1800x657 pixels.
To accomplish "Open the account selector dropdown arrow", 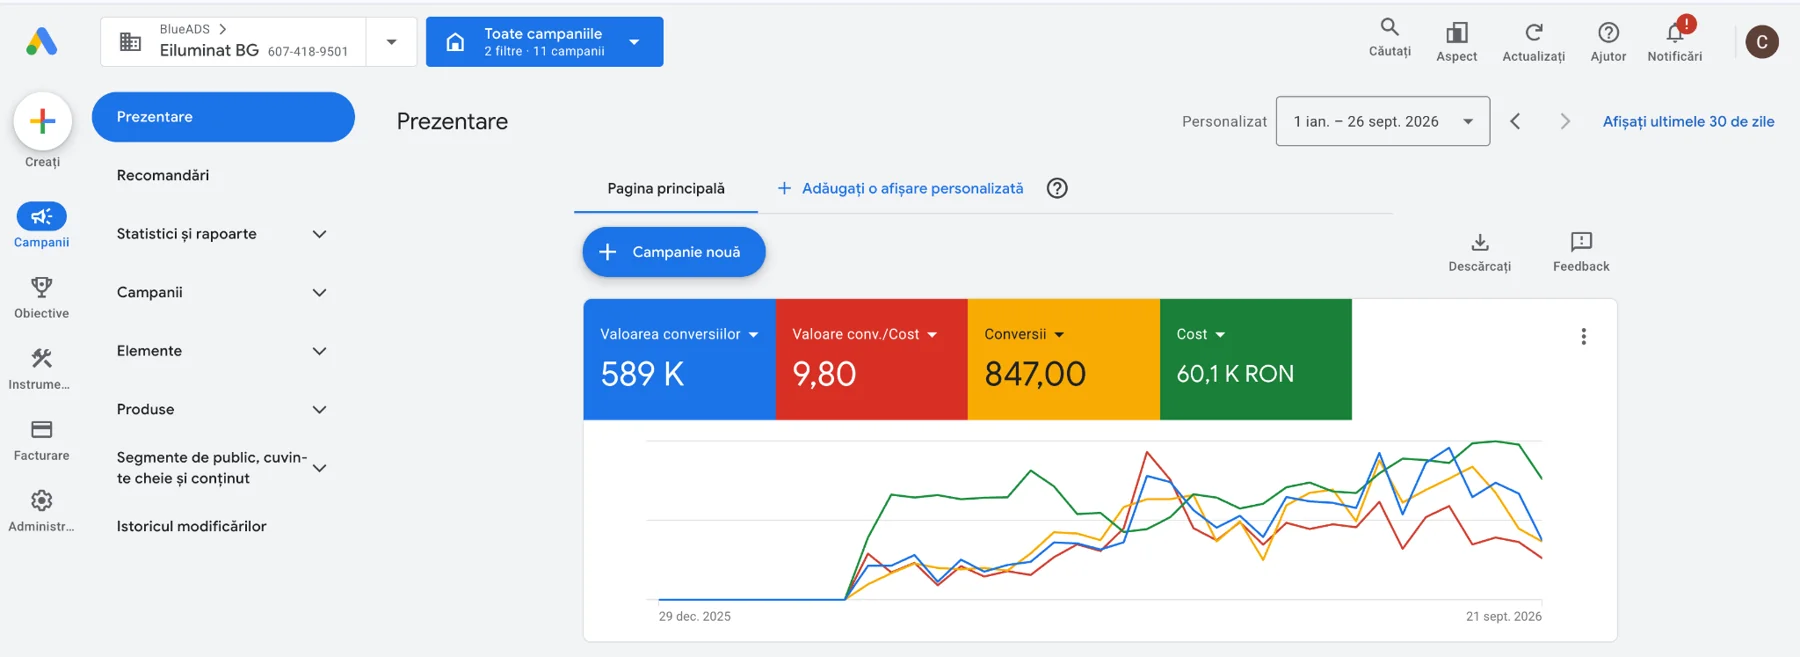I will pyautogui.click(x=392, y=42).
